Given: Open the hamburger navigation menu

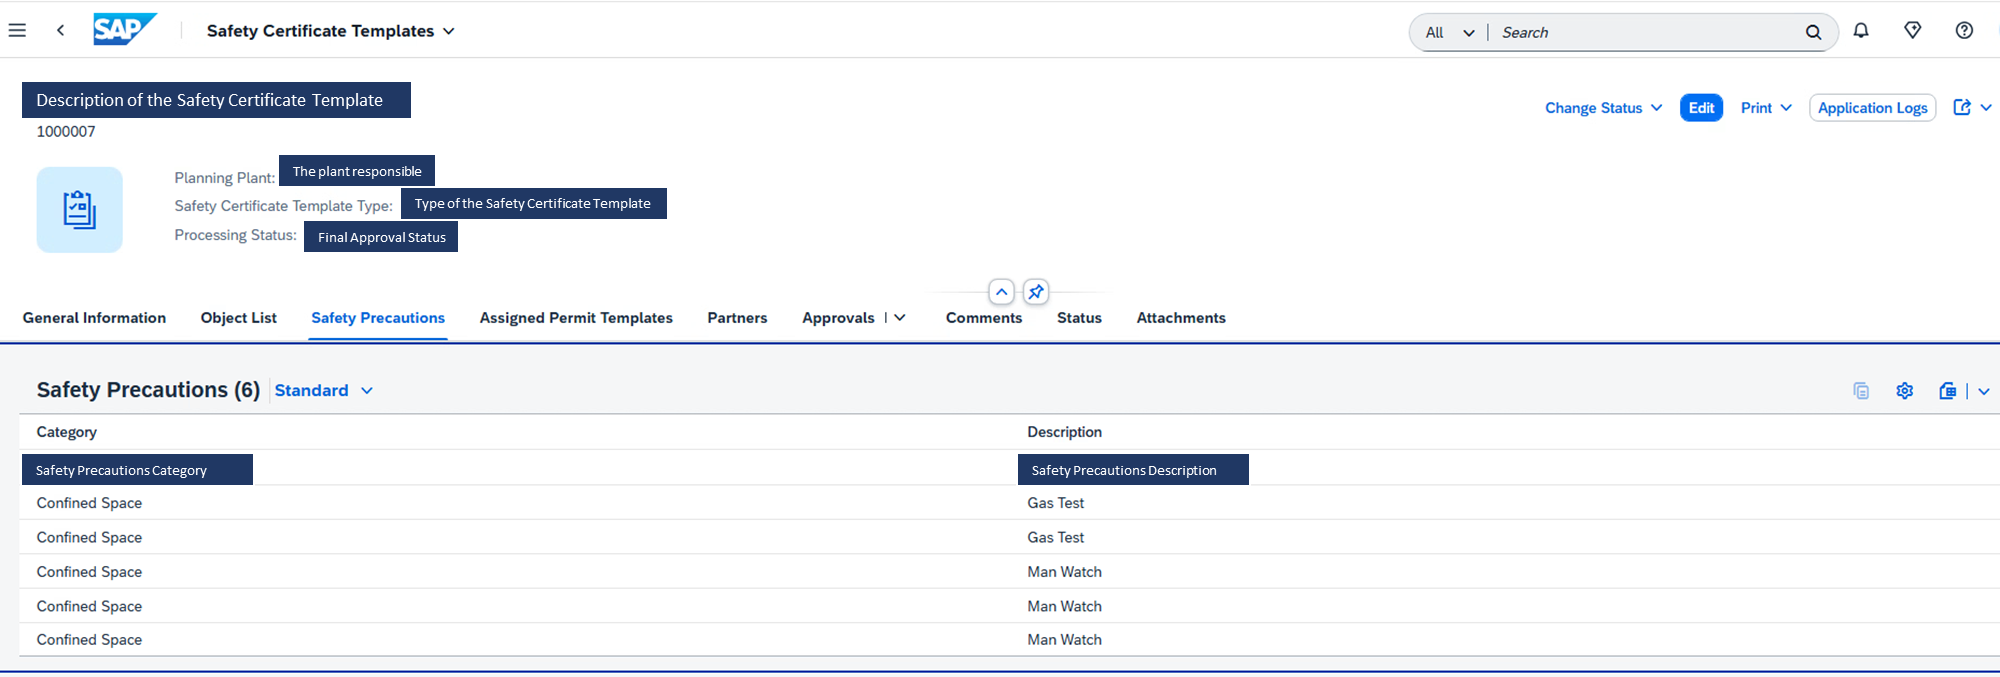Looking at the screenshot, I should (17, 30).
